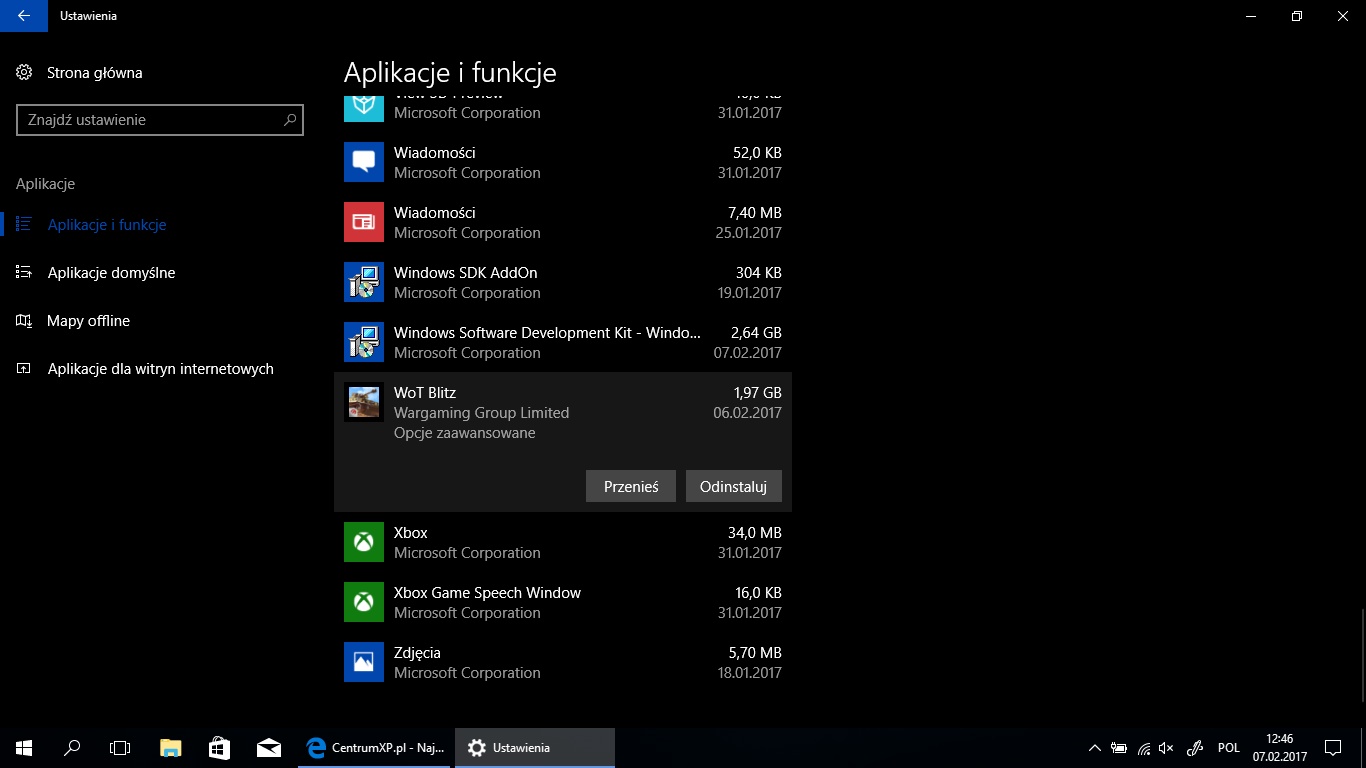Select Windows Software Development Kit entry name
The width and height of the screenshot is (1366, 768).
547,333
